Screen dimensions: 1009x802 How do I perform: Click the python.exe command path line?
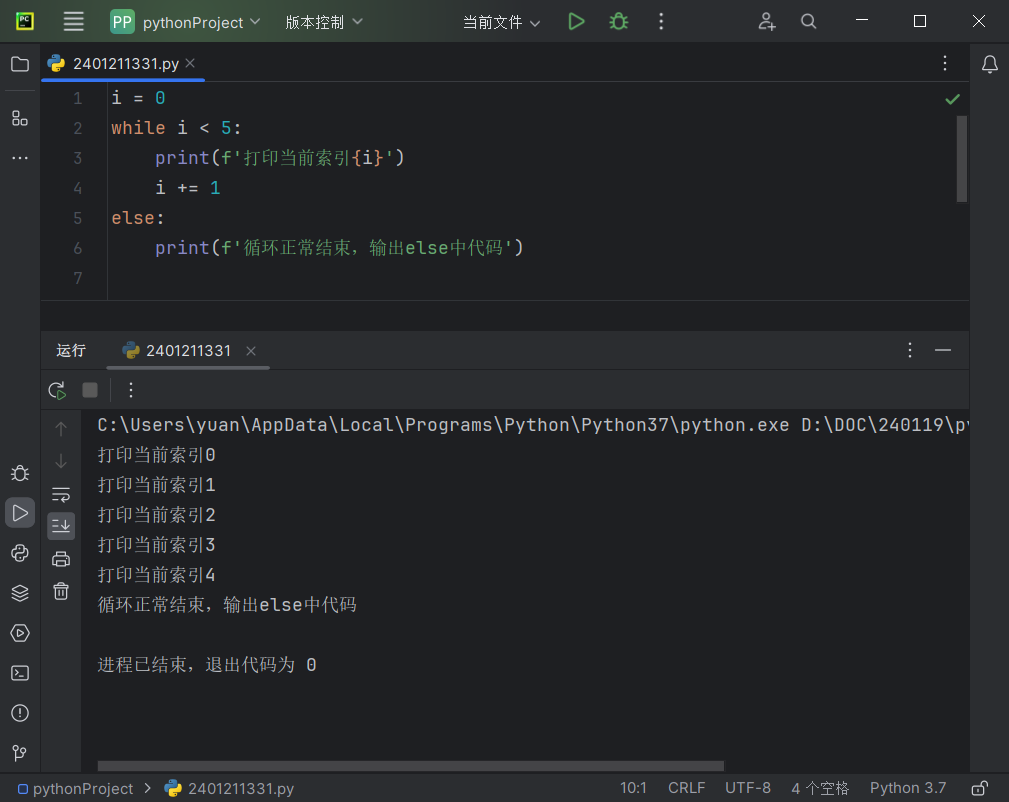click(x=533, y=425)
